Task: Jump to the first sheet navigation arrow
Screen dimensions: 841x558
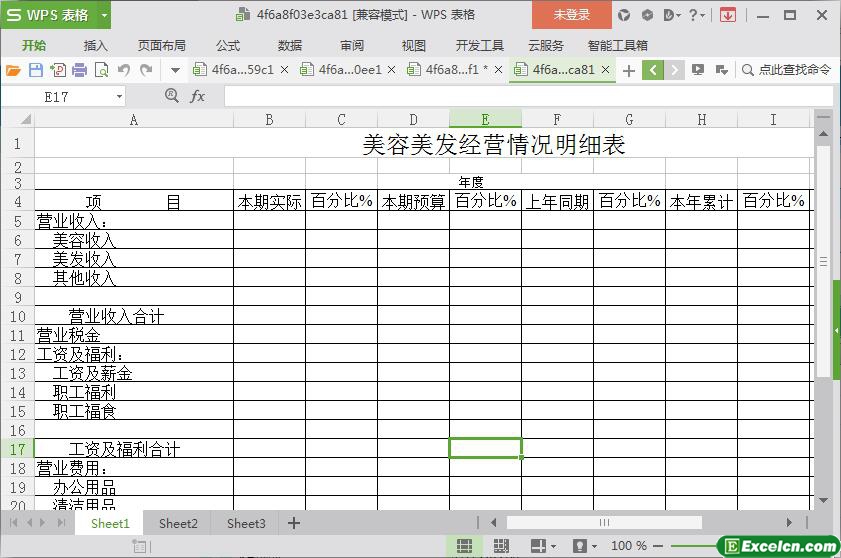Action: click(13, 523)
